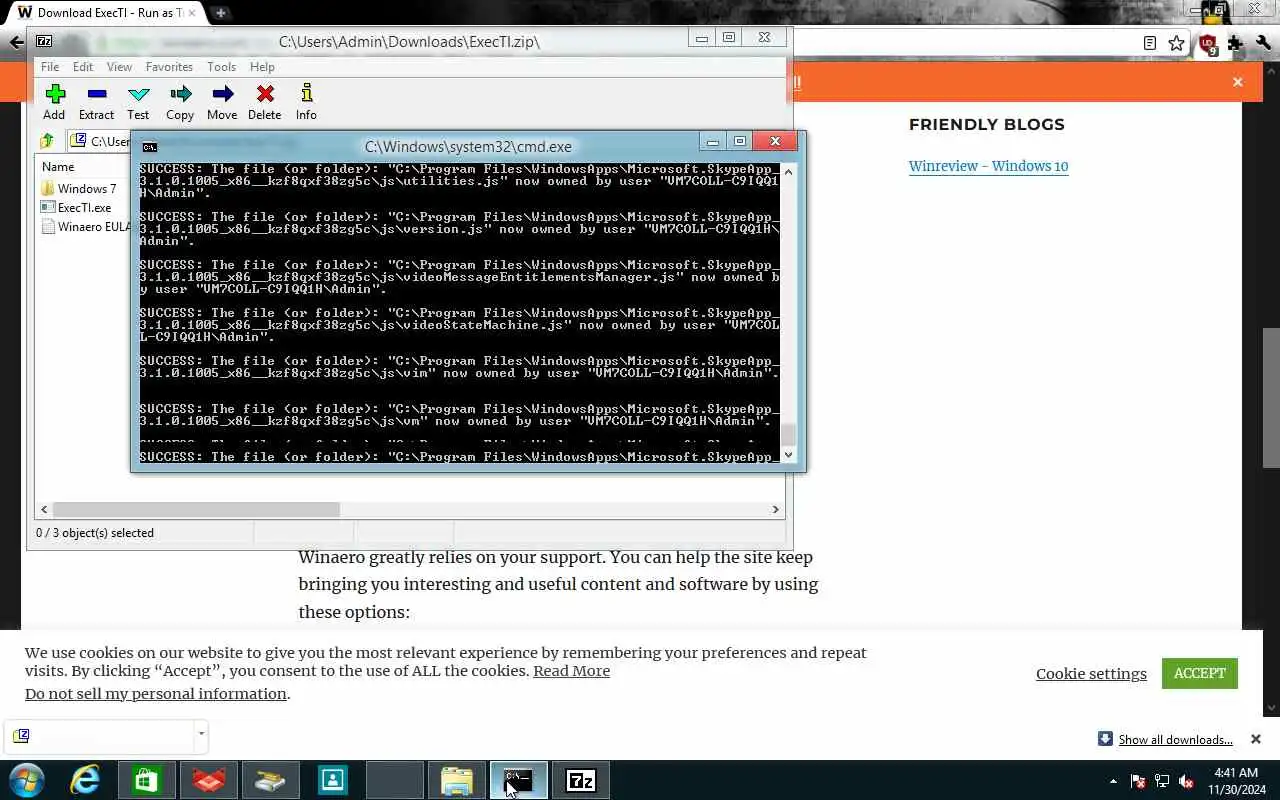Screen dimensions: 1280x800
Task: Select the Winaero EULA file row
Action: point(85,226)
